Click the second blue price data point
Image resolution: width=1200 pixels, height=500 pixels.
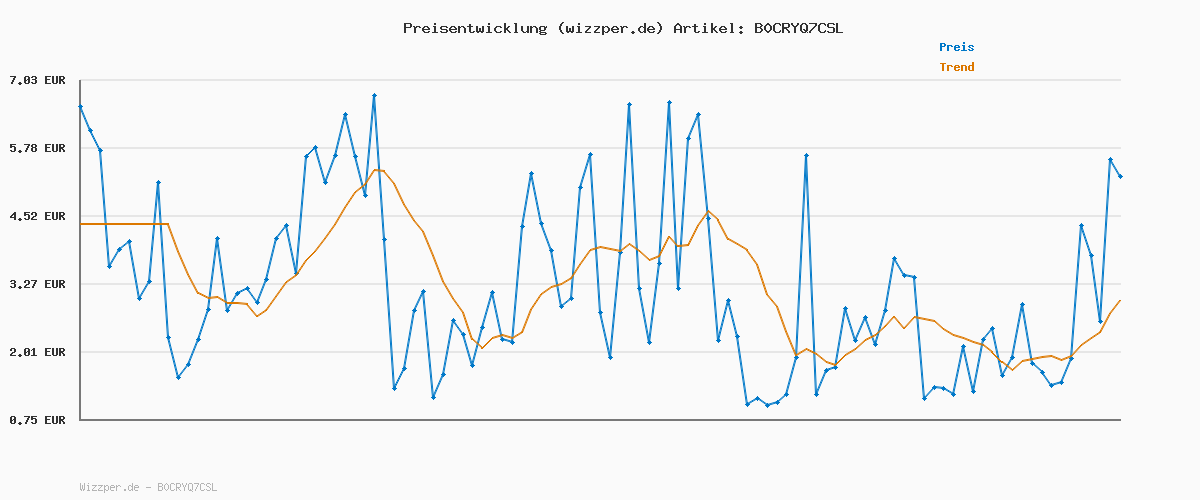pos(91,130)
